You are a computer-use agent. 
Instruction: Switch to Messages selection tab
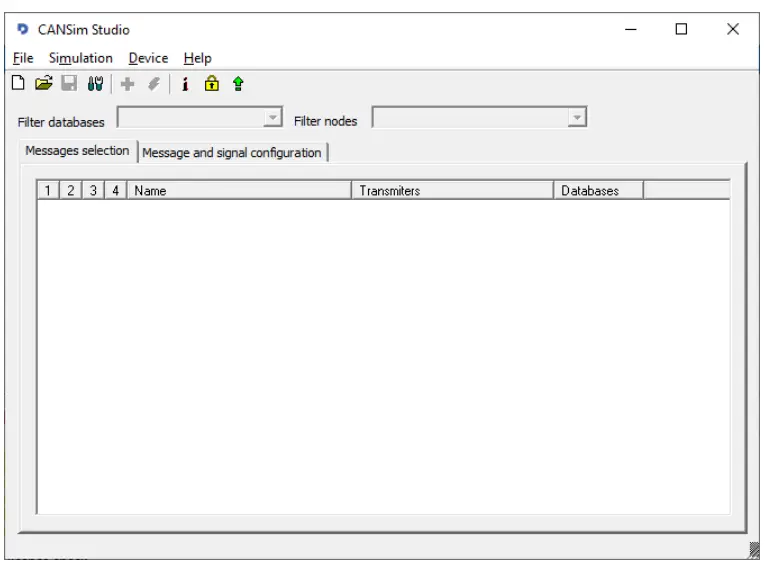[x=78, y=151]
